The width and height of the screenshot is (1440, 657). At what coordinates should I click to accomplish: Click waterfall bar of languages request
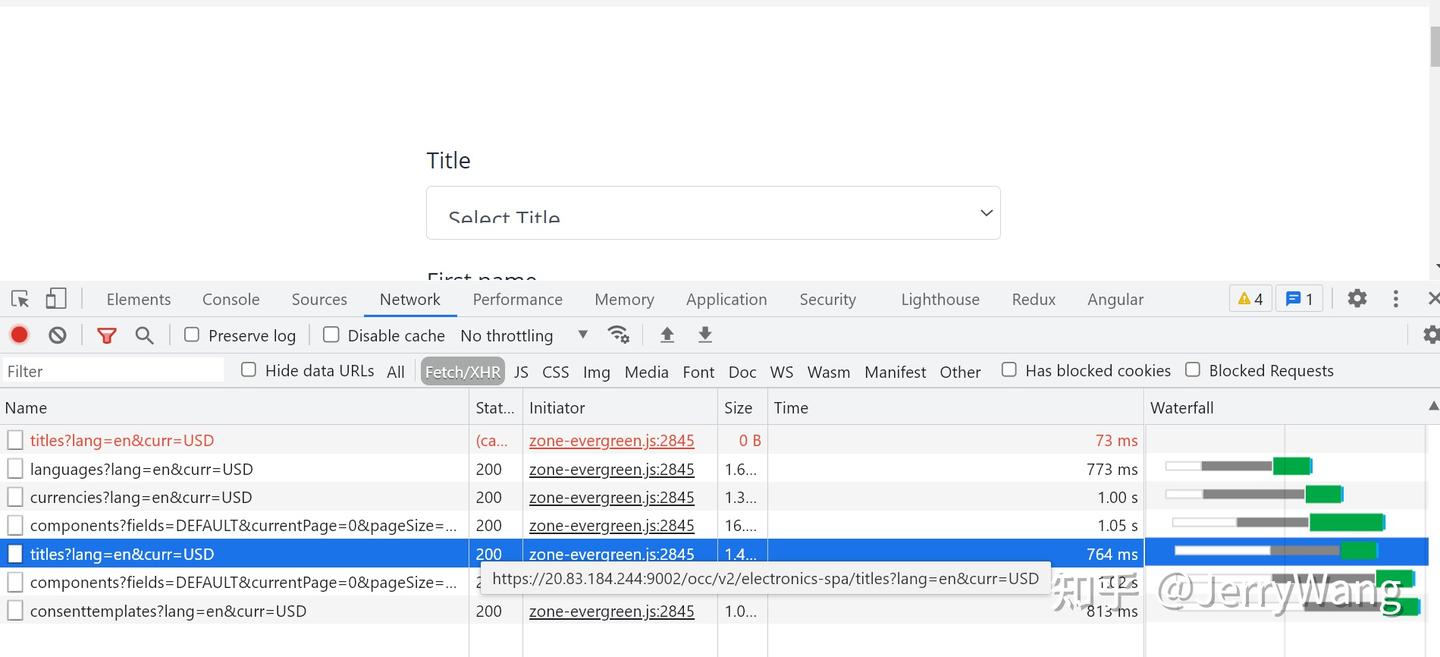click(1239, 465)
